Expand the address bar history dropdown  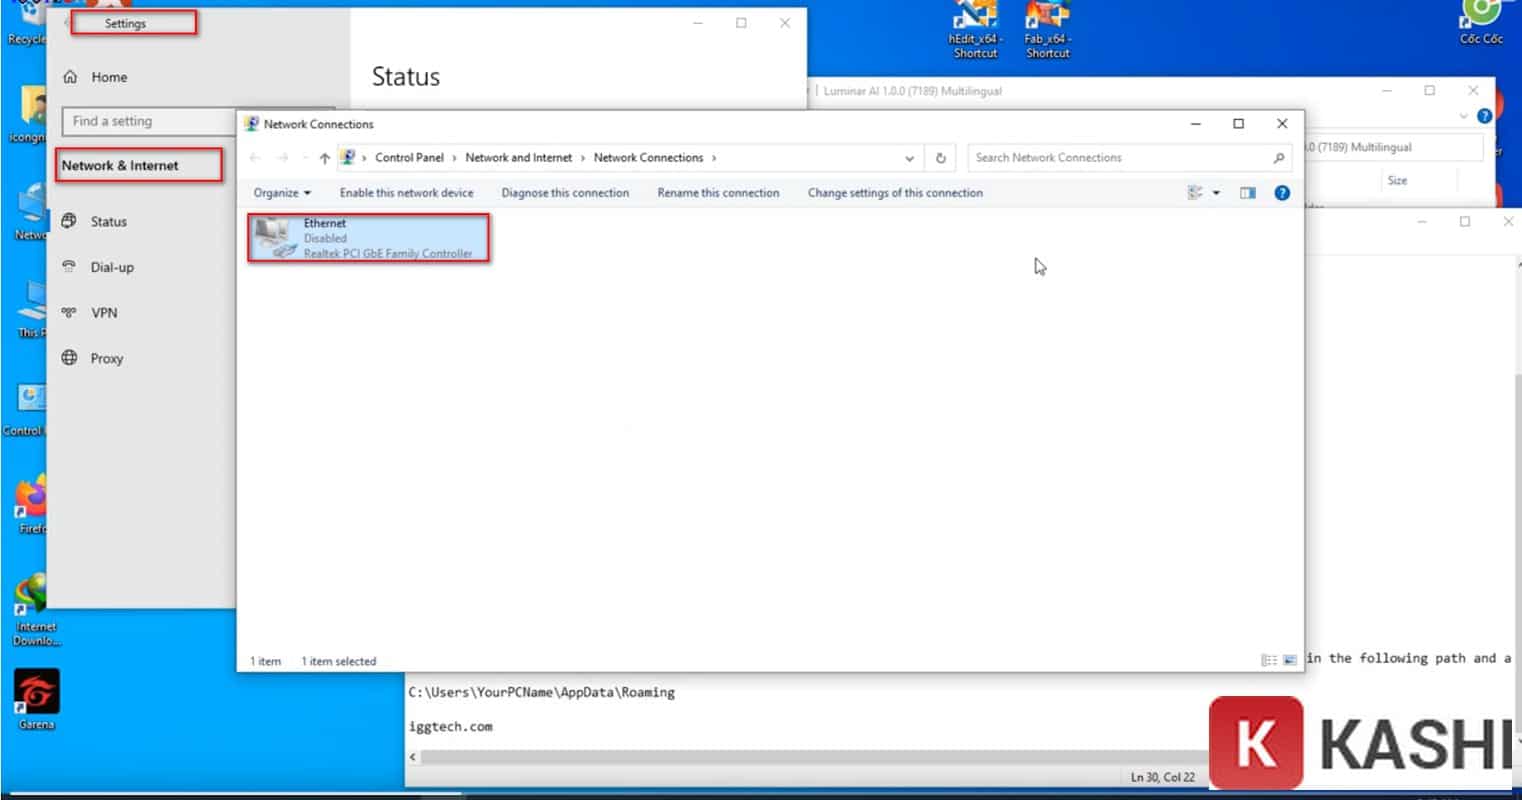pyautogui.click(x=908, y=158)
